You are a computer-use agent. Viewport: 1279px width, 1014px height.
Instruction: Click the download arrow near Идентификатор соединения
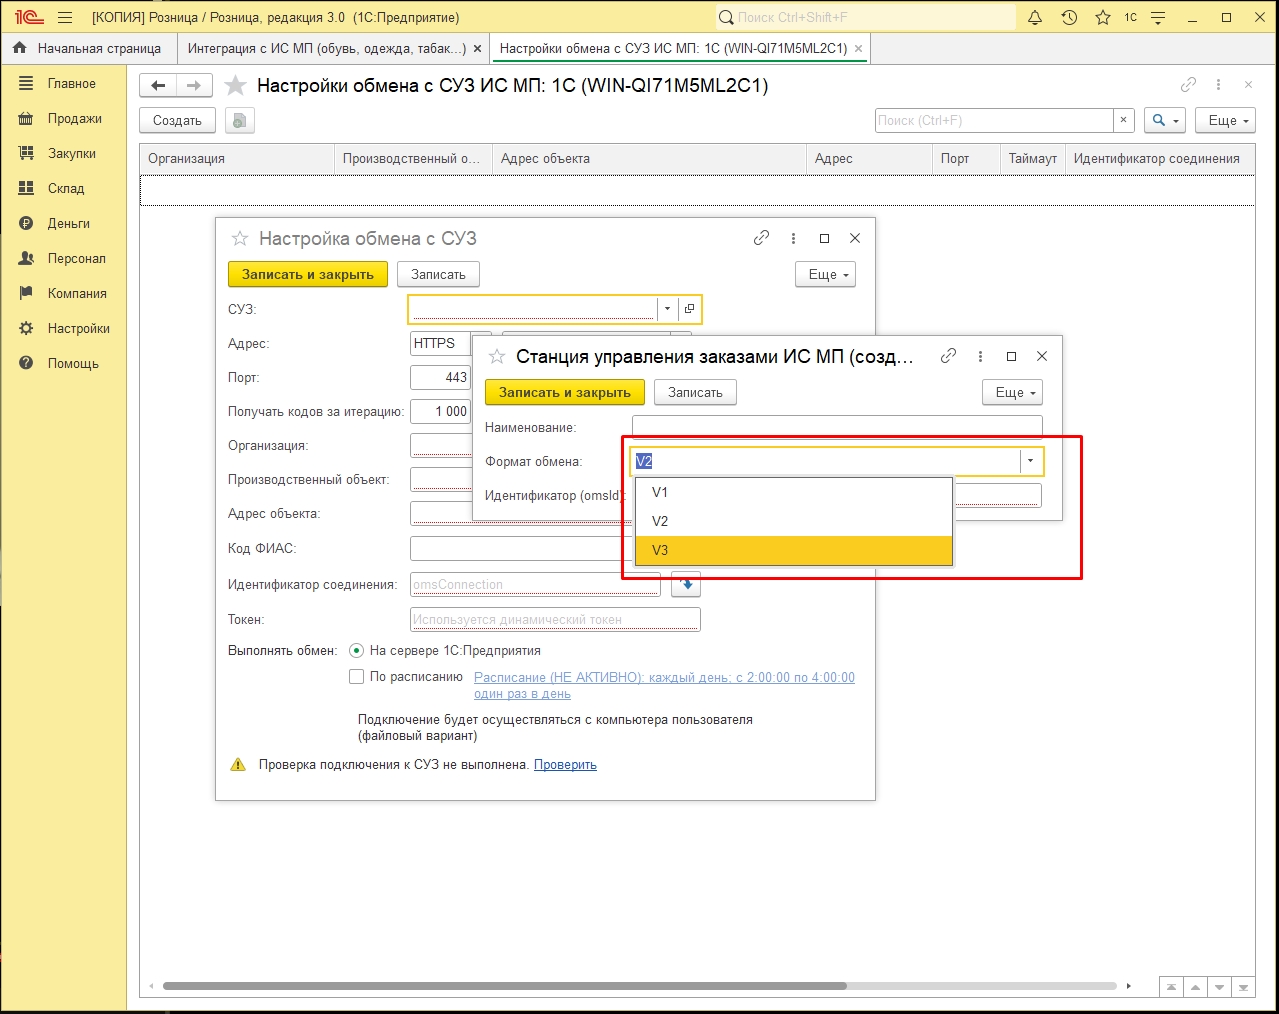(686, 584)
